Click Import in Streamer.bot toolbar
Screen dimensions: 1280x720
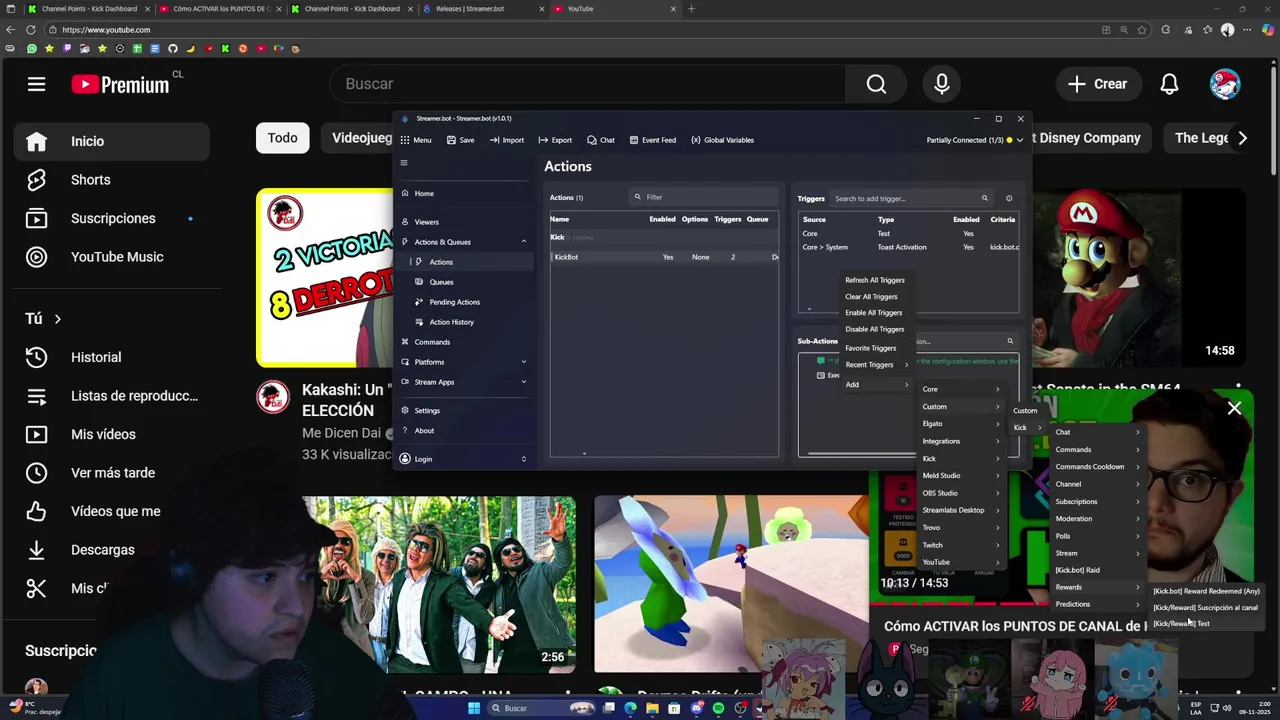pyautogui.click(x=507, y=140)
